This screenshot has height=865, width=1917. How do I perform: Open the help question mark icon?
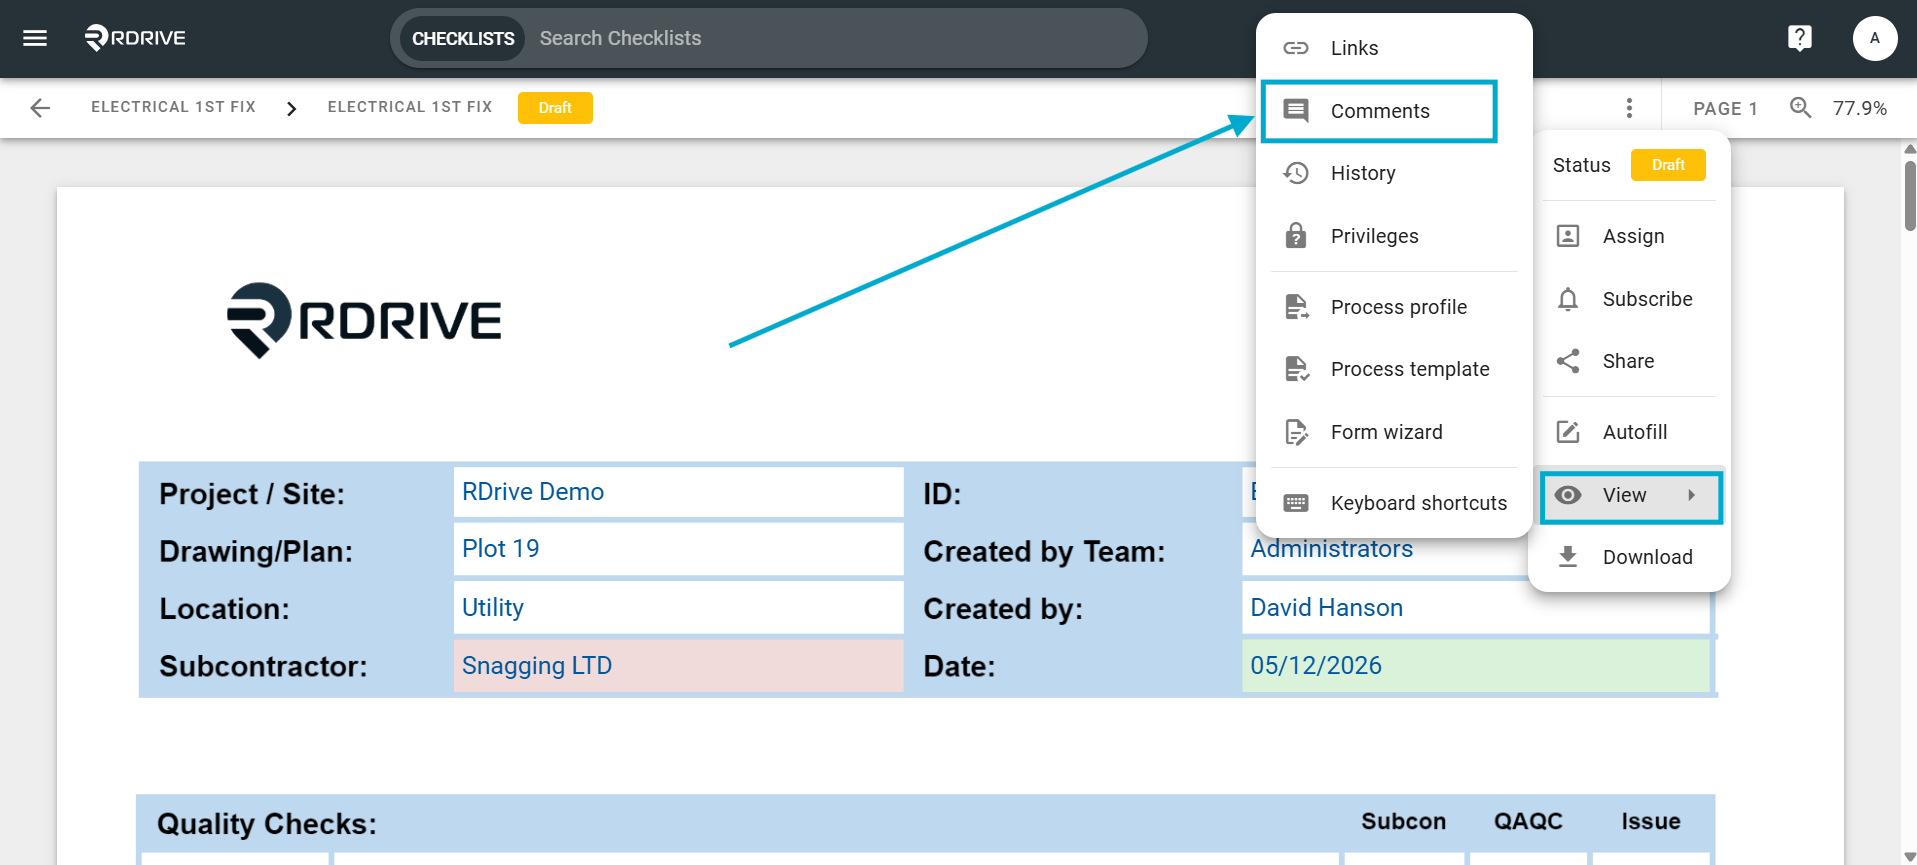coord(1799,38)
